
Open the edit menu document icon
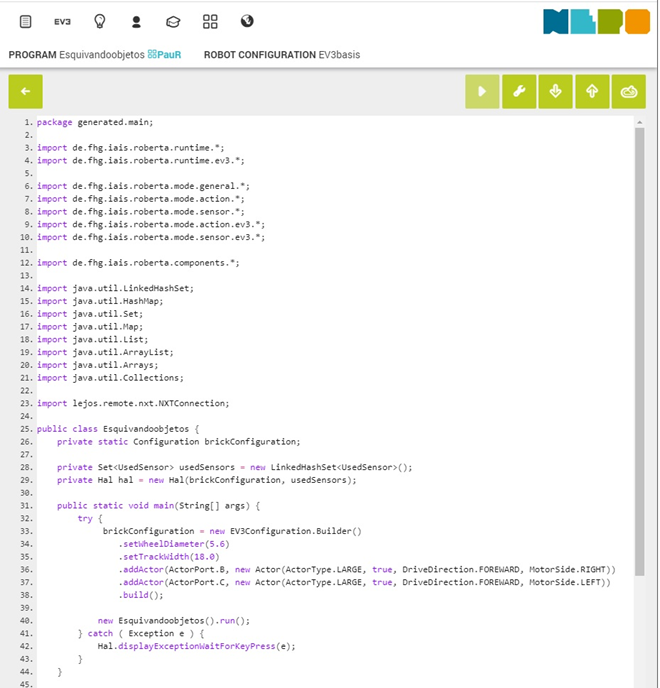(25, 21)
